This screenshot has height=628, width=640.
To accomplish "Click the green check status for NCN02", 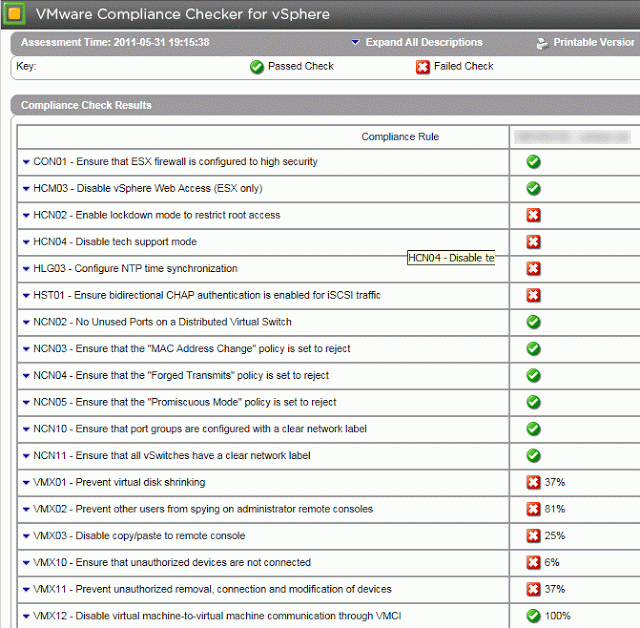I will pyautogui.click(x=533, y=322).
